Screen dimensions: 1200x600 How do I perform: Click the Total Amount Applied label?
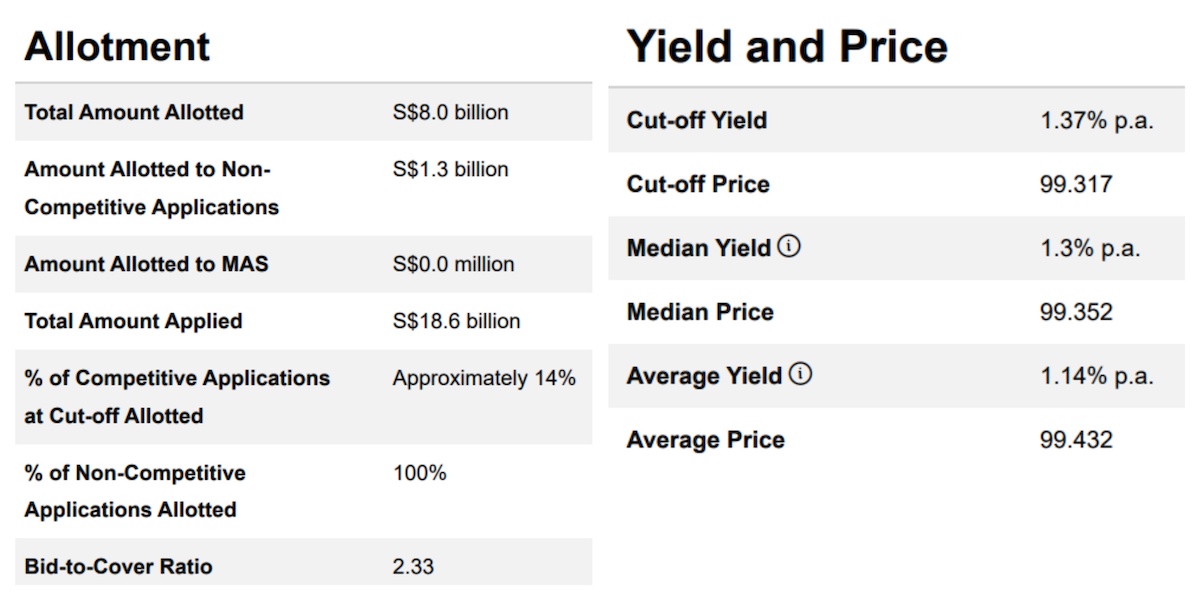tap(133, 322)
